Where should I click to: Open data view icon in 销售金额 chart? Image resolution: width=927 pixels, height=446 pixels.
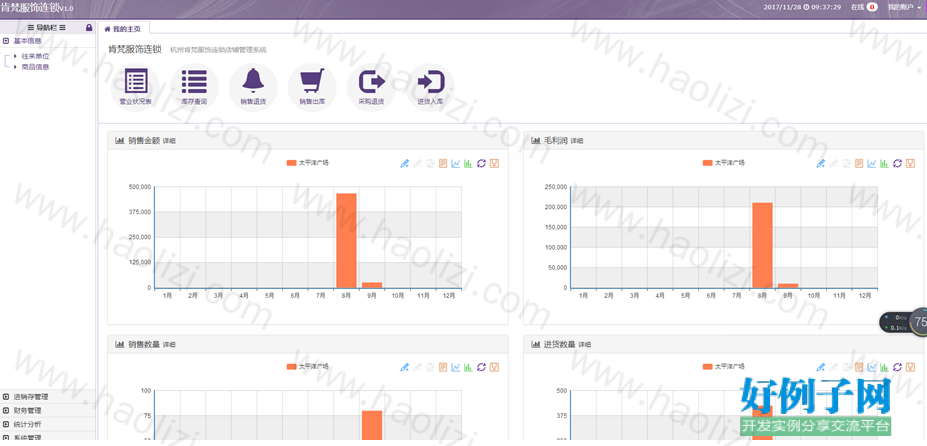click(443, 163)
